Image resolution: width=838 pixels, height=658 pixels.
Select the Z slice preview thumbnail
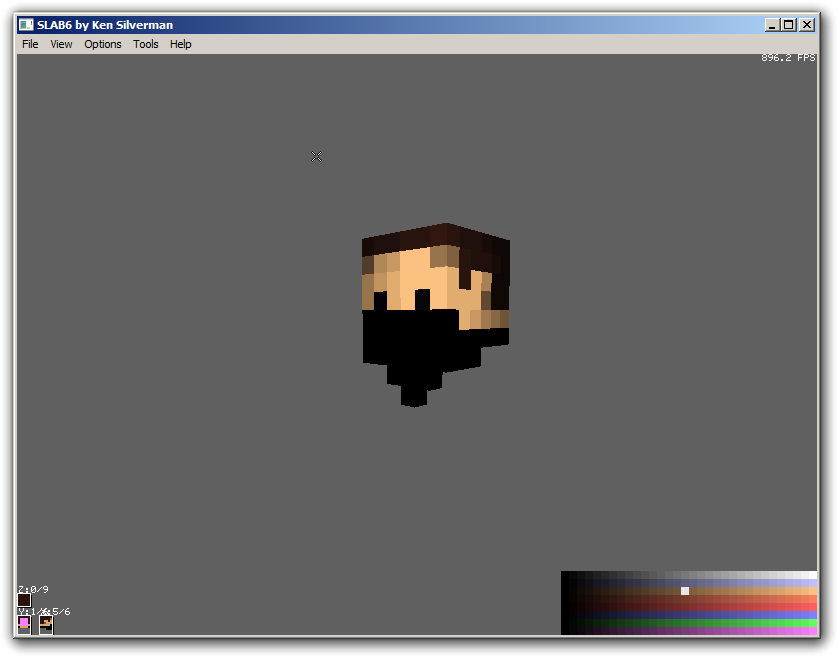pyautogui.click(x=24, y=600)
